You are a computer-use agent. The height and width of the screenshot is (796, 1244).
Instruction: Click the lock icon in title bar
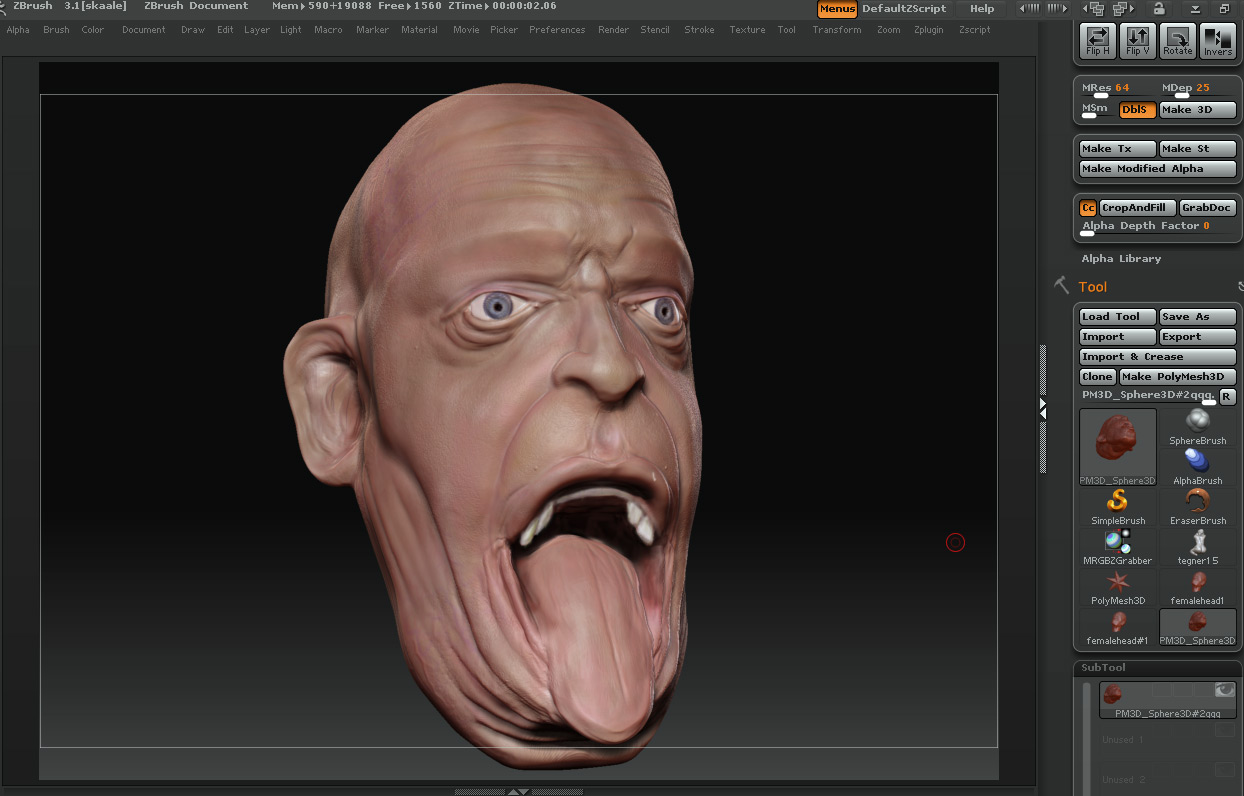tap(1158, 8)
